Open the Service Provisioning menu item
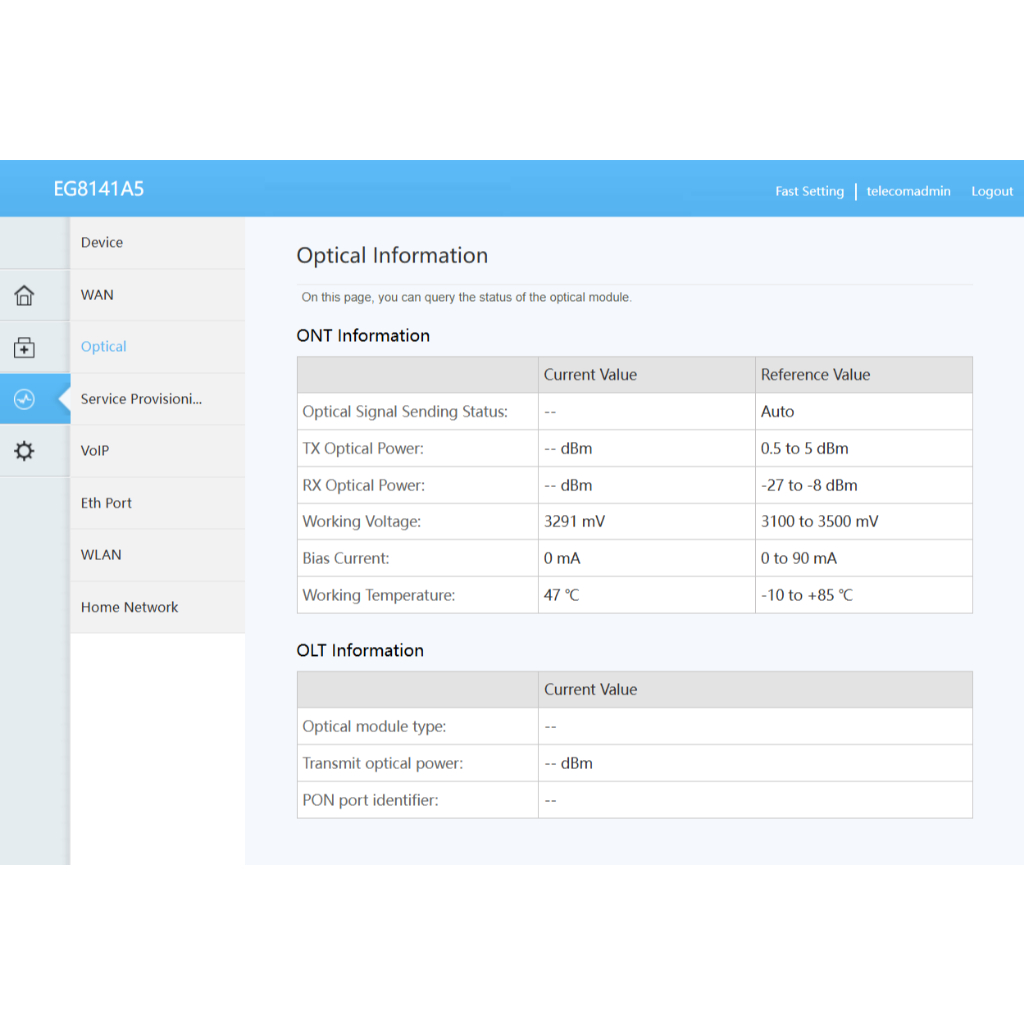 [141, 399]
